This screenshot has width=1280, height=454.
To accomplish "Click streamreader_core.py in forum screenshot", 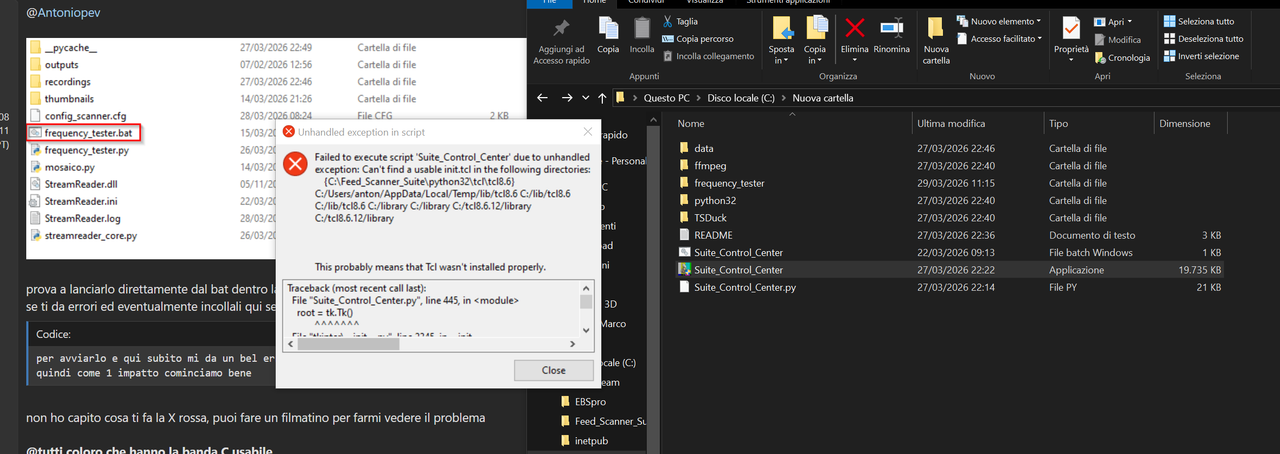I will (91, 236).
